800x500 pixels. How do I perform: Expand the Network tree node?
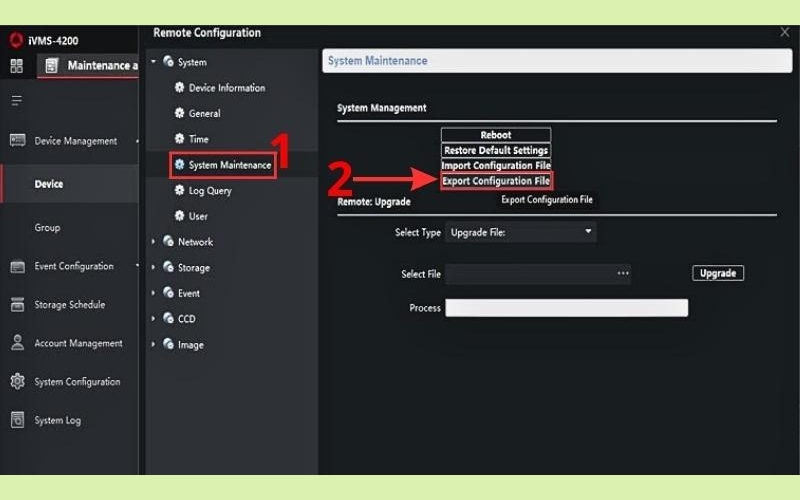[x=154, y=242]
